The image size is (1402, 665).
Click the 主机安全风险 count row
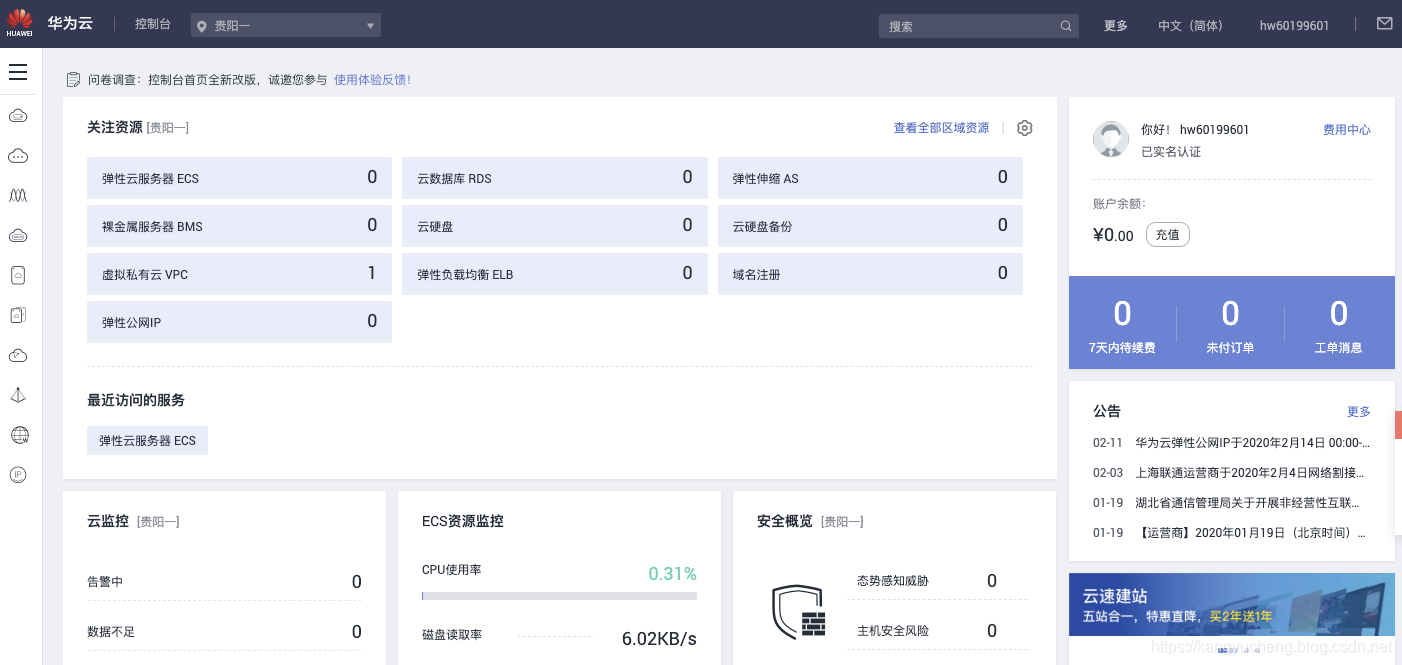[937, 631]
